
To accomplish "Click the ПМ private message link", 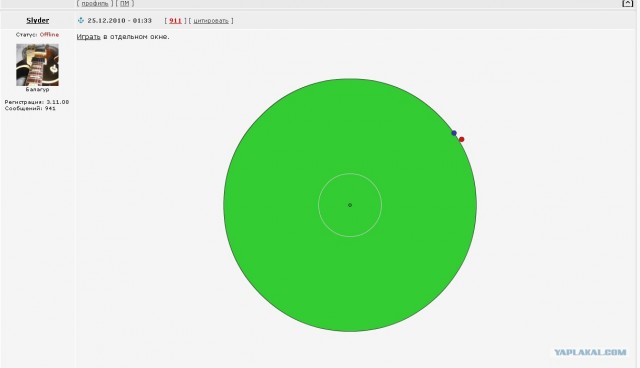I will click(124, 3).
